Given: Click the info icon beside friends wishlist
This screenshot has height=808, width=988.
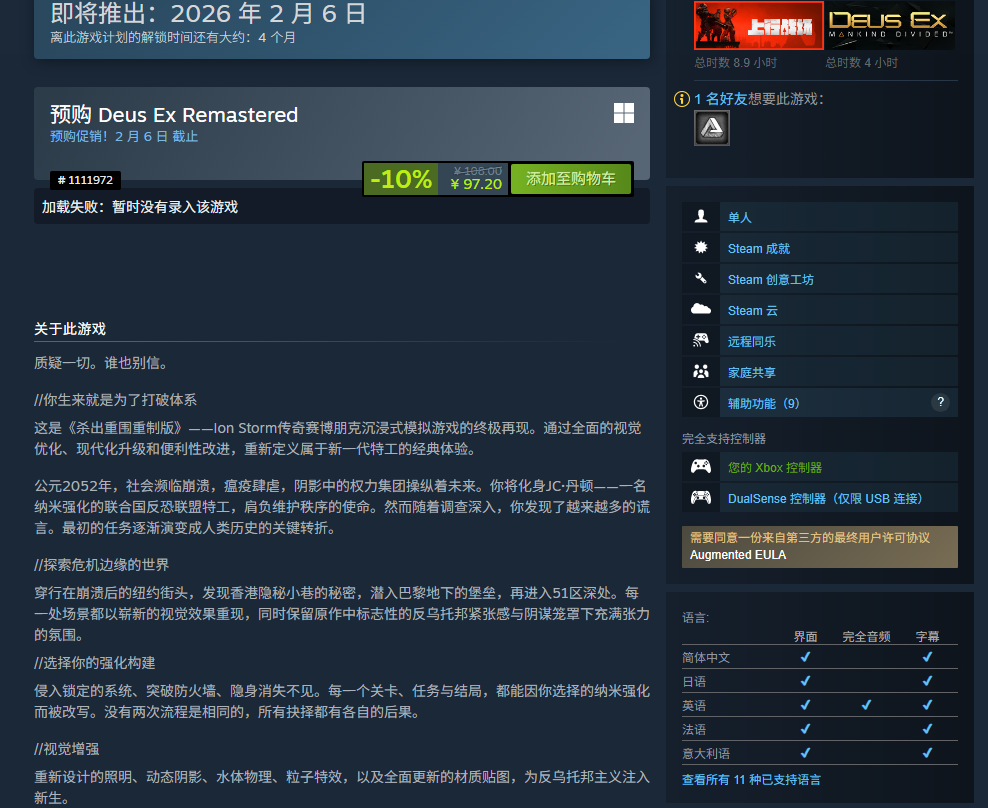Looking at the screenshot, I should click(x=682, y=99).
